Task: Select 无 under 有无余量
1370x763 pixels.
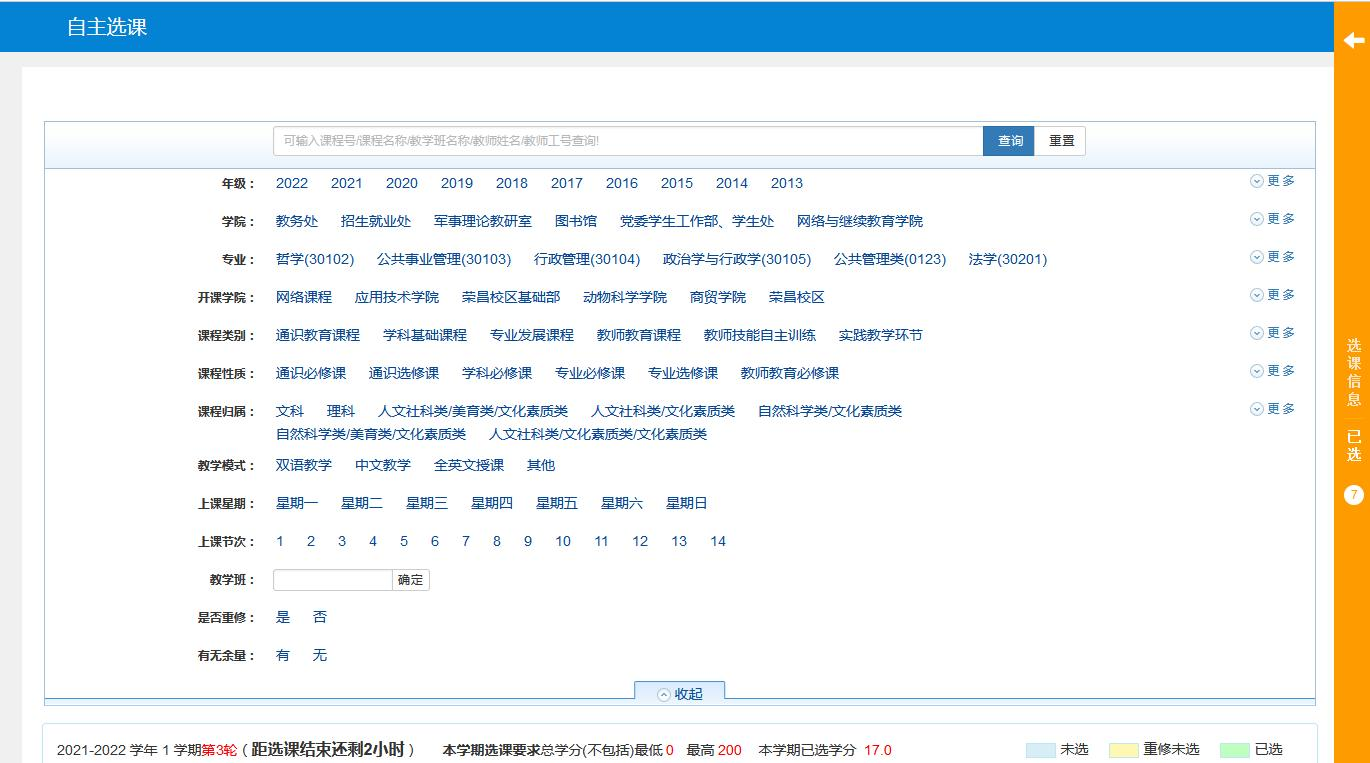Action: [320, 655]
